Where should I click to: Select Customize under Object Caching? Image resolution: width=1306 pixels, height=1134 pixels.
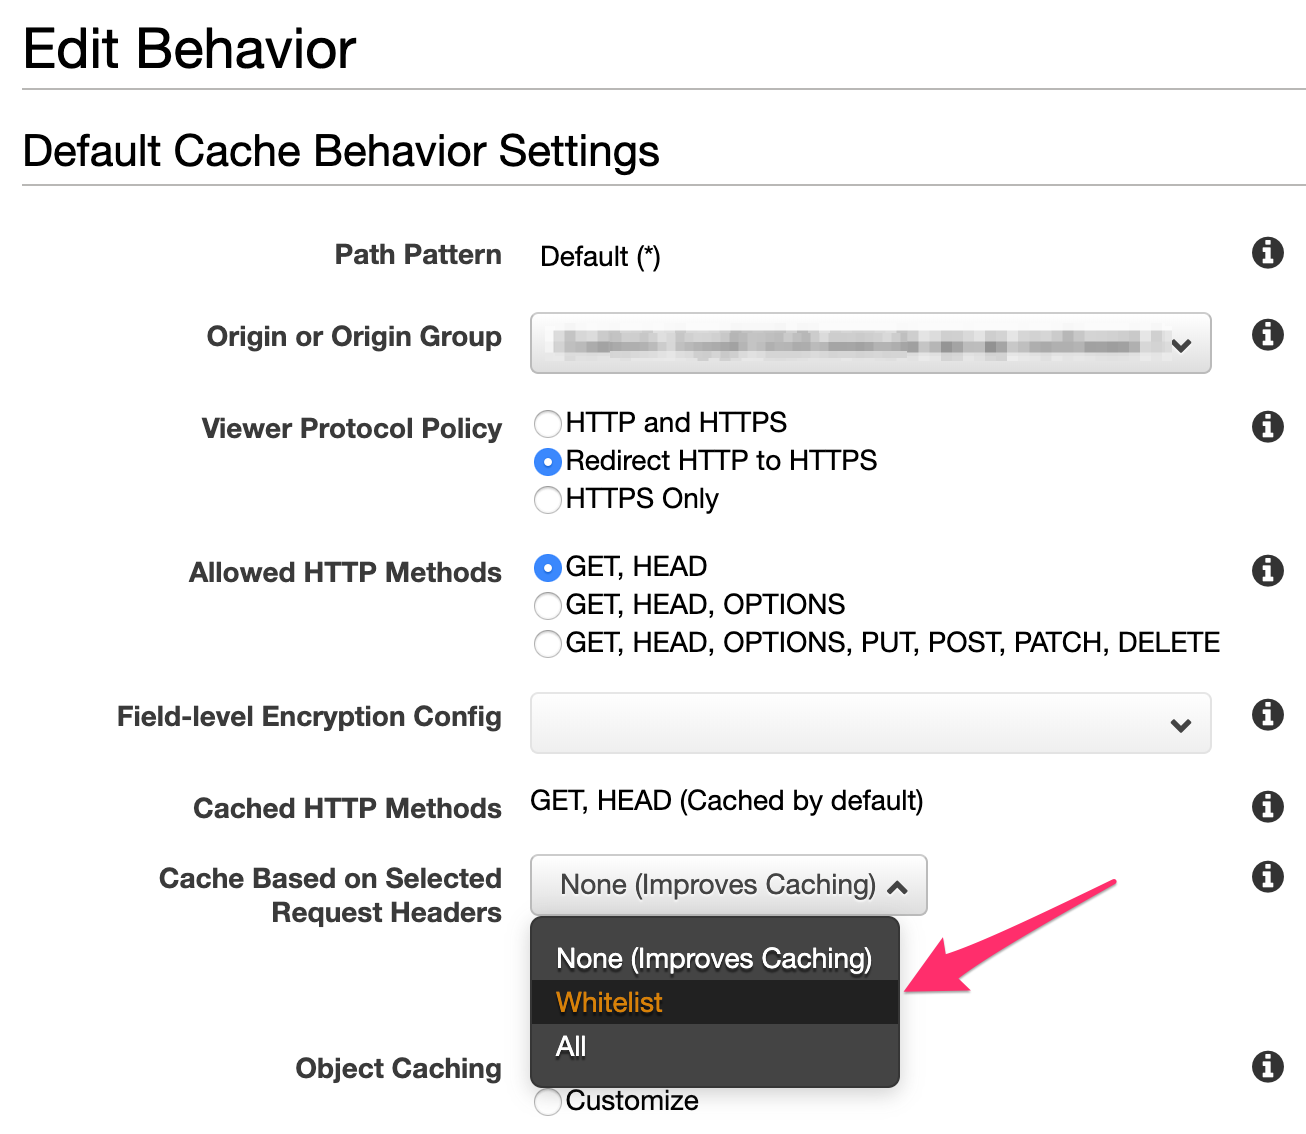[548, 1102]
